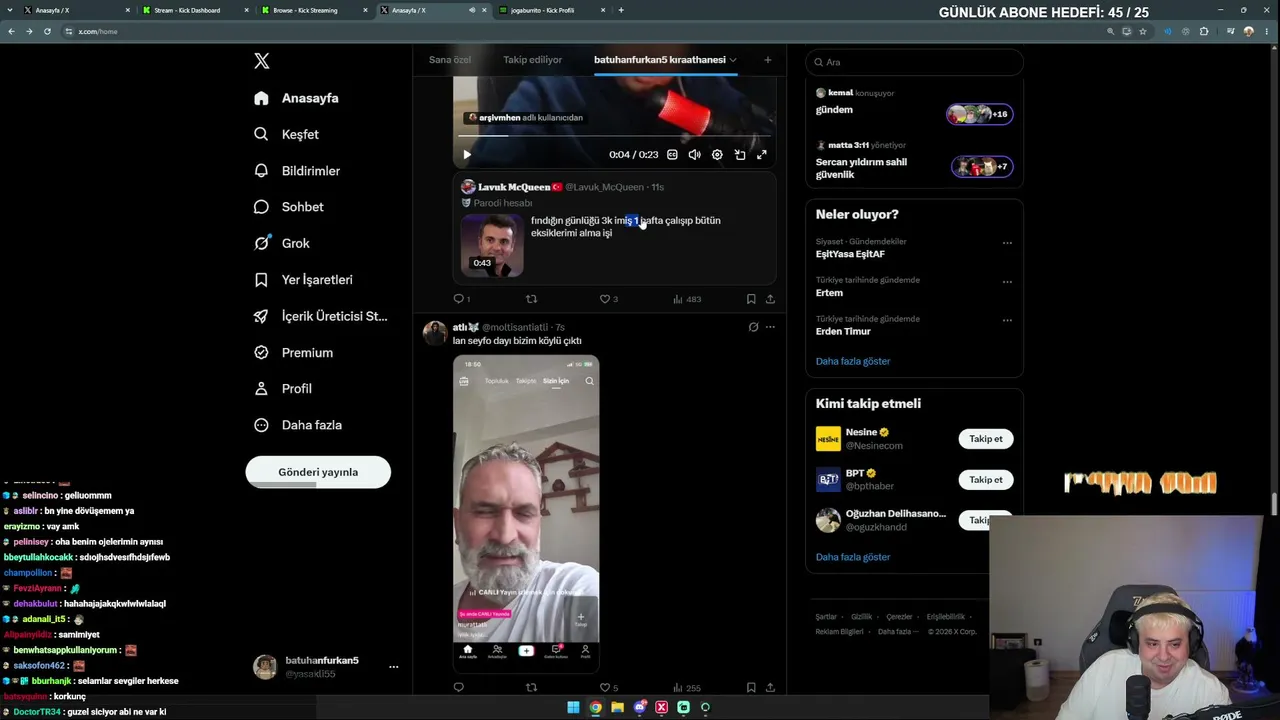View analytics showing 483 views

pos(687,299)
